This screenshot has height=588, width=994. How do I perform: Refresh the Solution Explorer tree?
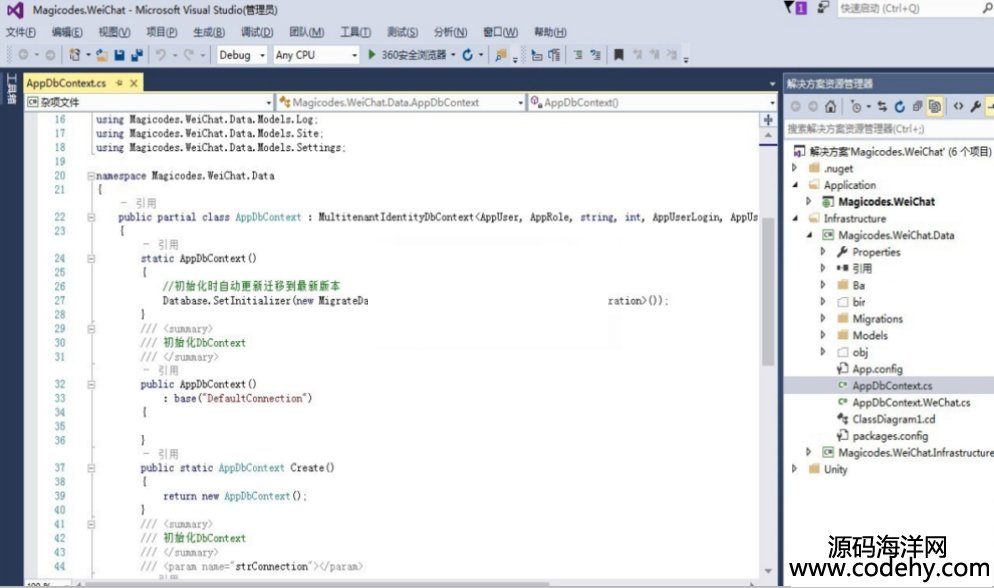(x=900, y=106)
